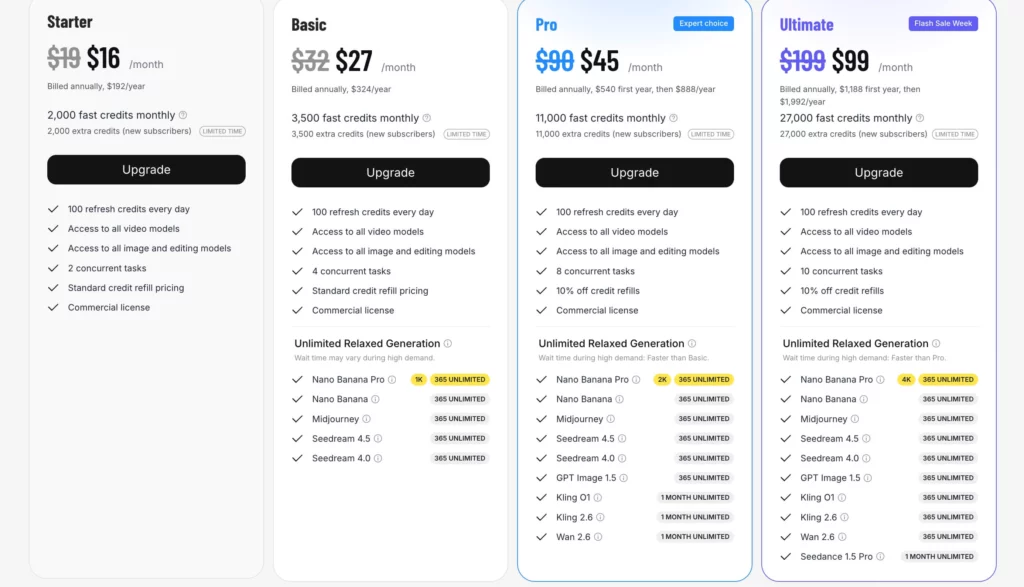Screen dimensions: 1024x587
Task: Open Pro plan's Unlimited Relaxed Generation info icon
Action: [x=692, y=344]
